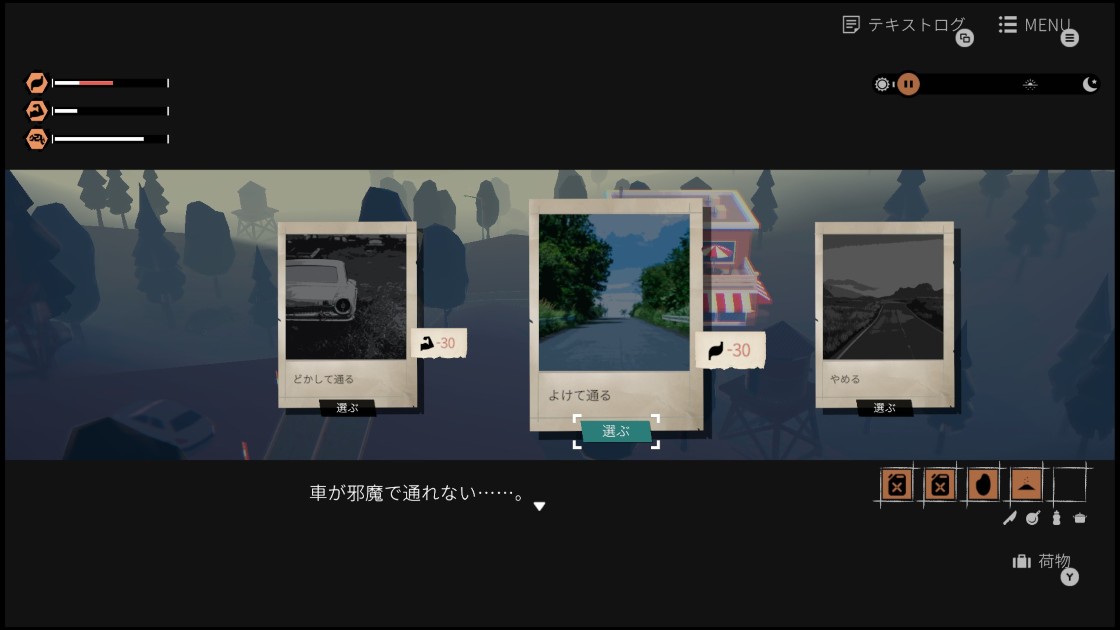Click the MENU list icon
This screenshot has height=630, width=1120.
pos(1007,25)
